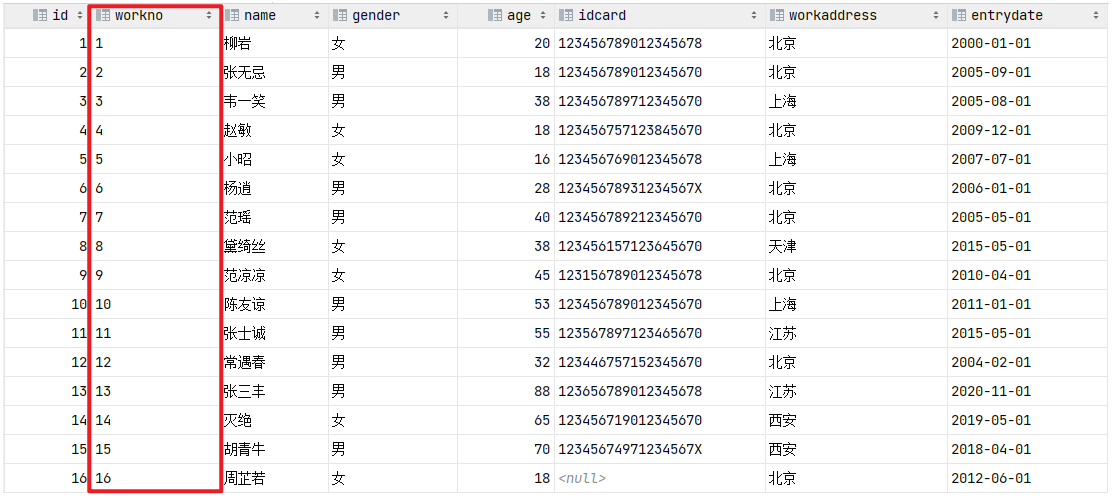Select the name cell 范凉凉
The height and width of the screenshot is (498, 1113).
tap(244, 275)
